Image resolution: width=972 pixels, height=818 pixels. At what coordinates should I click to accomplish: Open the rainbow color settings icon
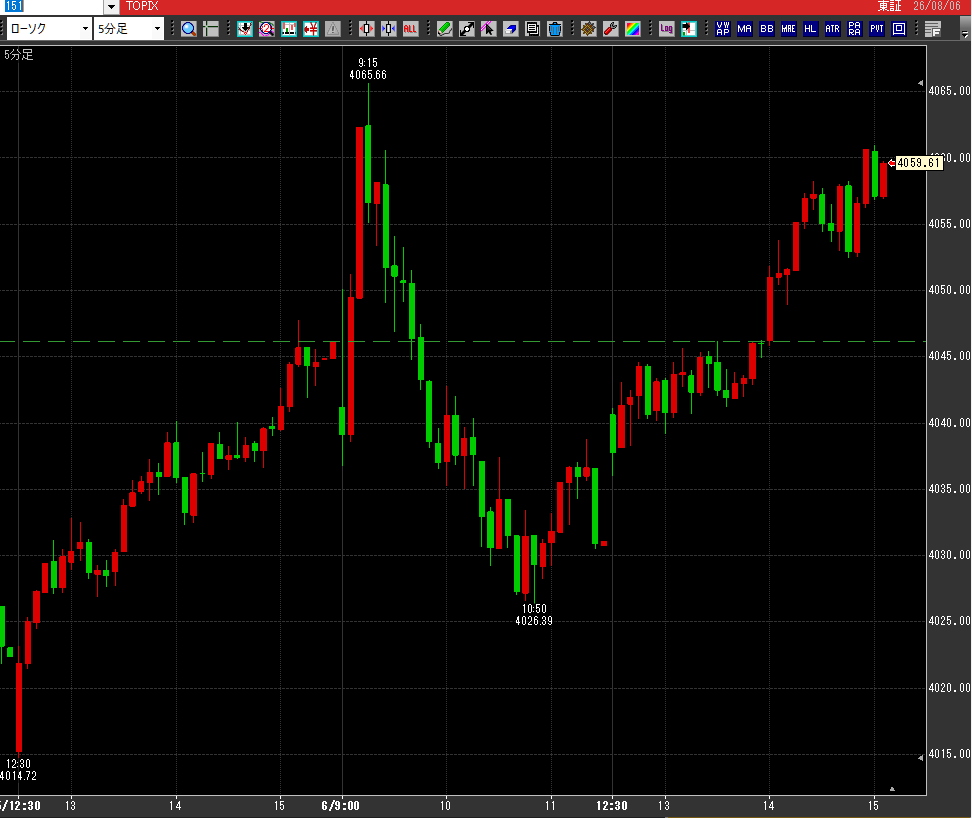[x=632, y=29]
